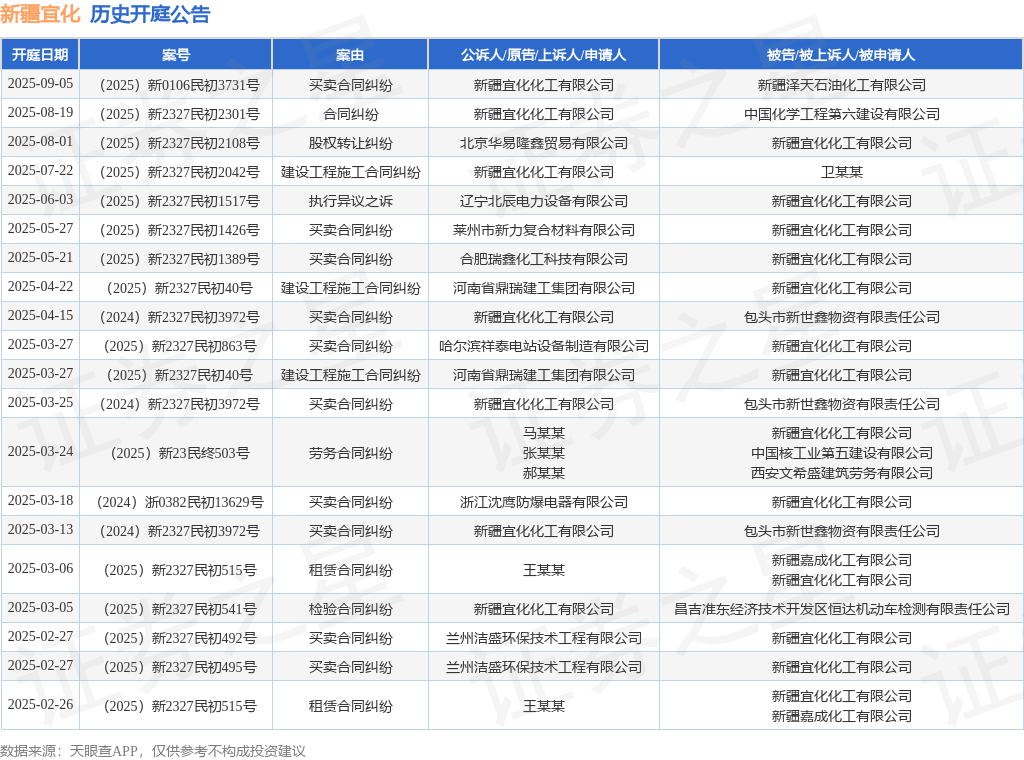
Task: Click plaintiff 郝某某
Action: click(x=543, y=473)
